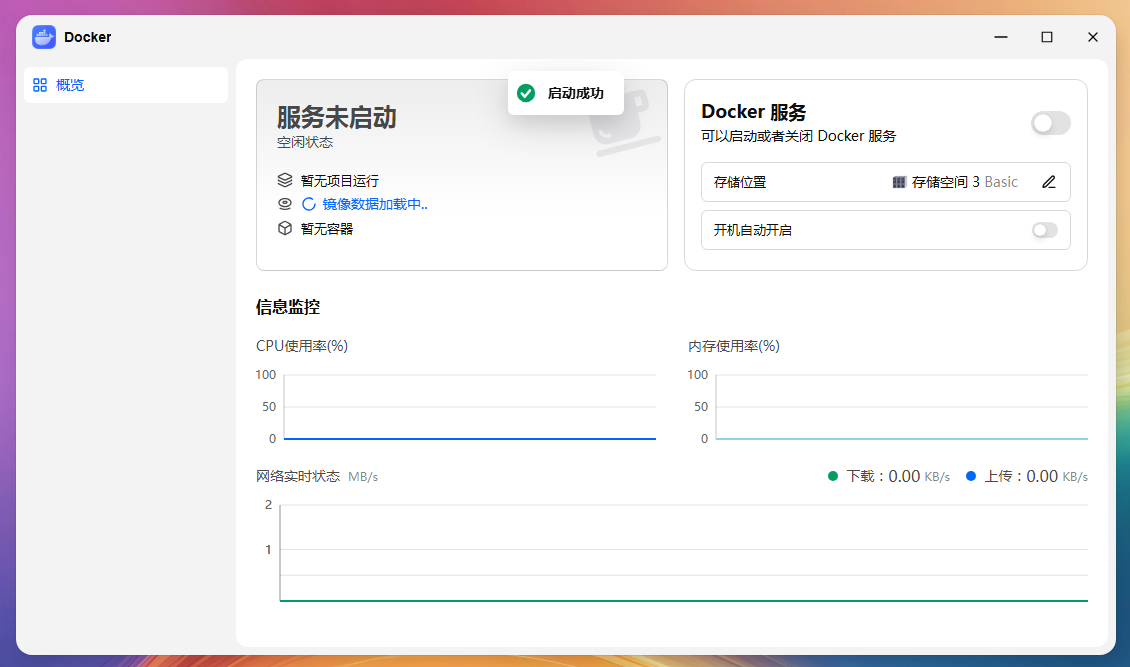Click the cube icon beside 暂无容器

[285, 228]
